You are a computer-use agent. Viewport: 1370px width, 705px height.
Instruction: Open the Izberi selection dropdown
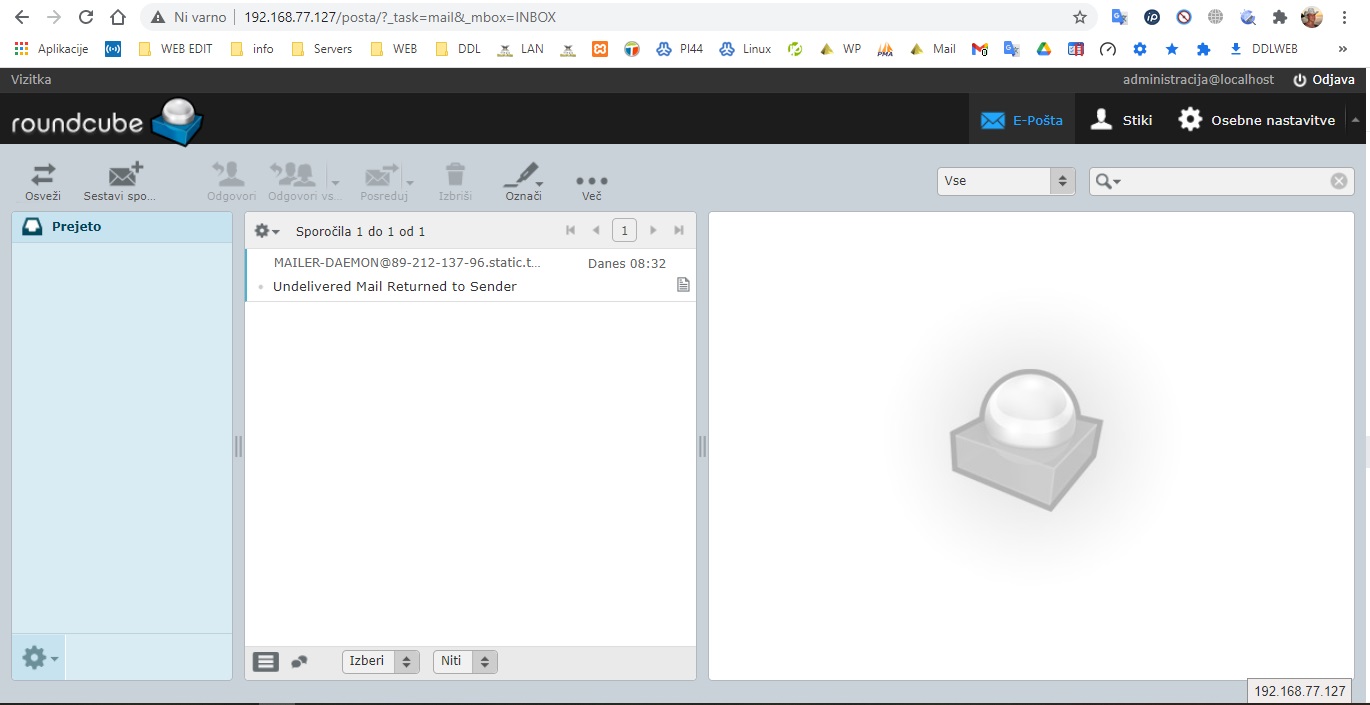(381, 661)
